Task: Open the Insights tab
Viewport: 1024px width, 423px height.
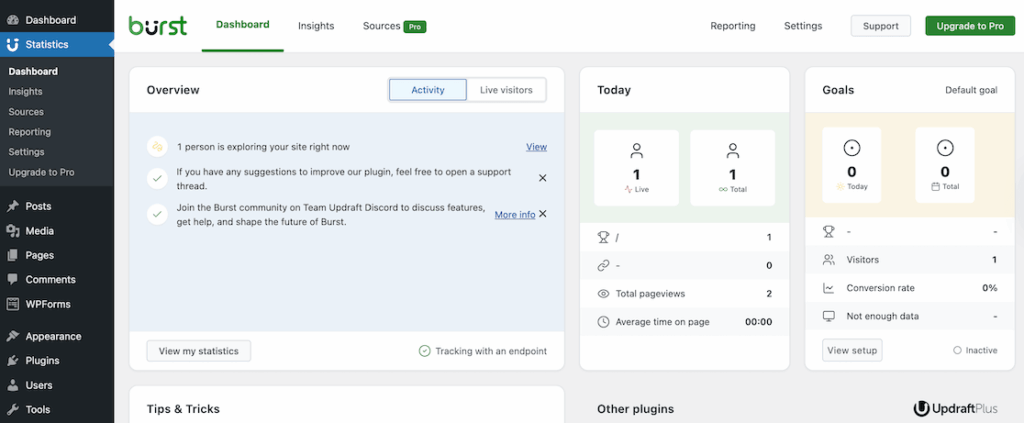Action: tap(316, 26)
